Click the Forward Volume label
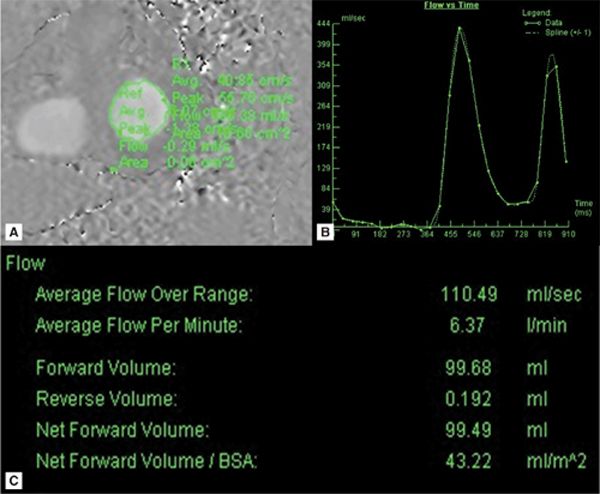This screenshot has width=600, height=494. click(105, 369)
